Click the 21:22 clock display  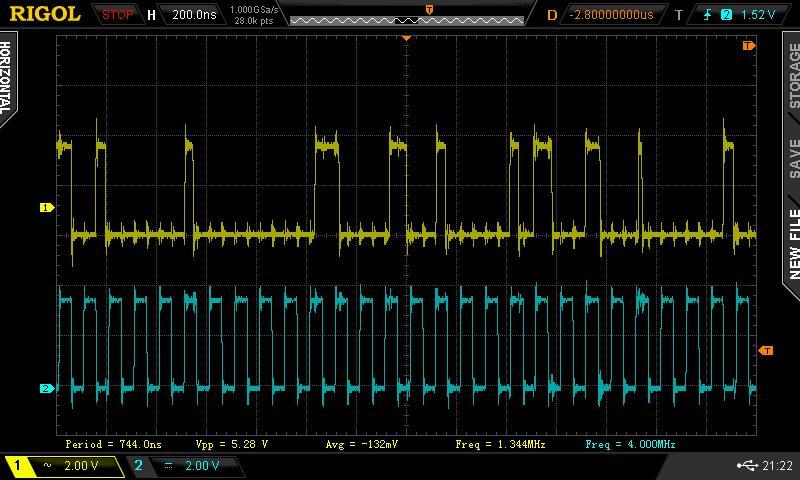click(777, 465)
